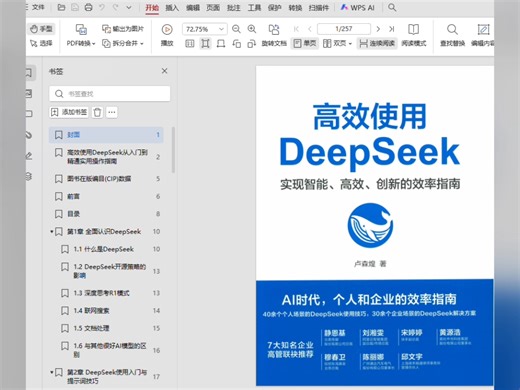Image resolution: width=520 pixels, height=390 pixels.
Task: Open the WPS AI tab
Action: coord(357,7)
